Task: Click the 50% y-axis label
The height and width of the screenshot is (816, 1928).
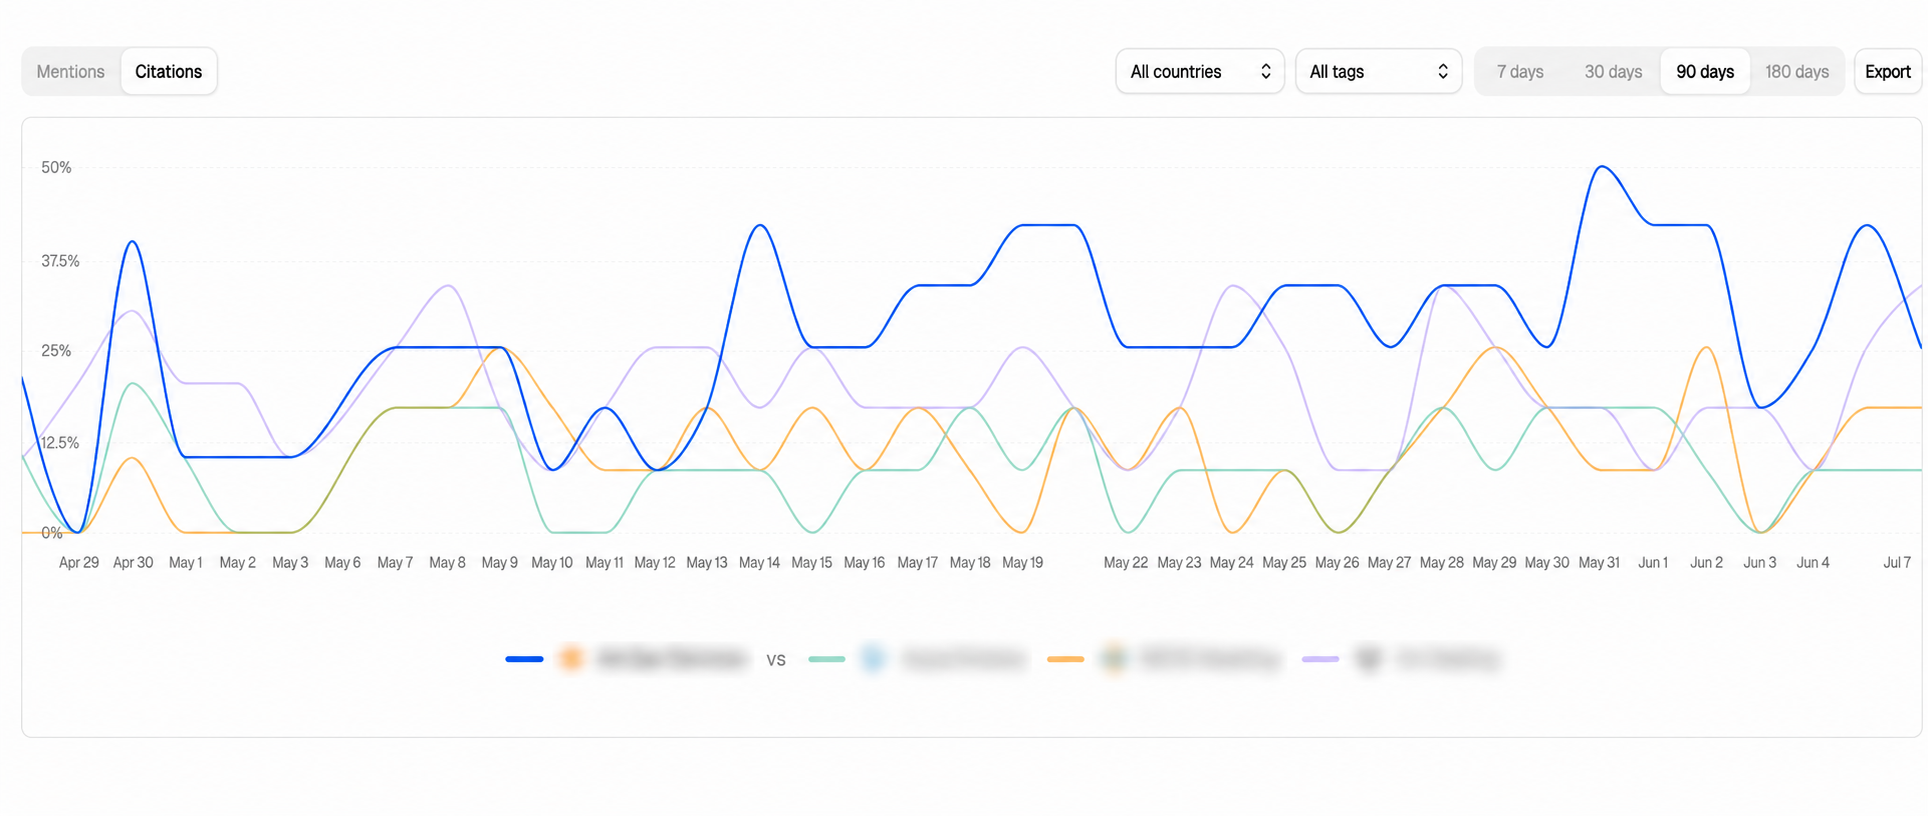Action: 56,167
